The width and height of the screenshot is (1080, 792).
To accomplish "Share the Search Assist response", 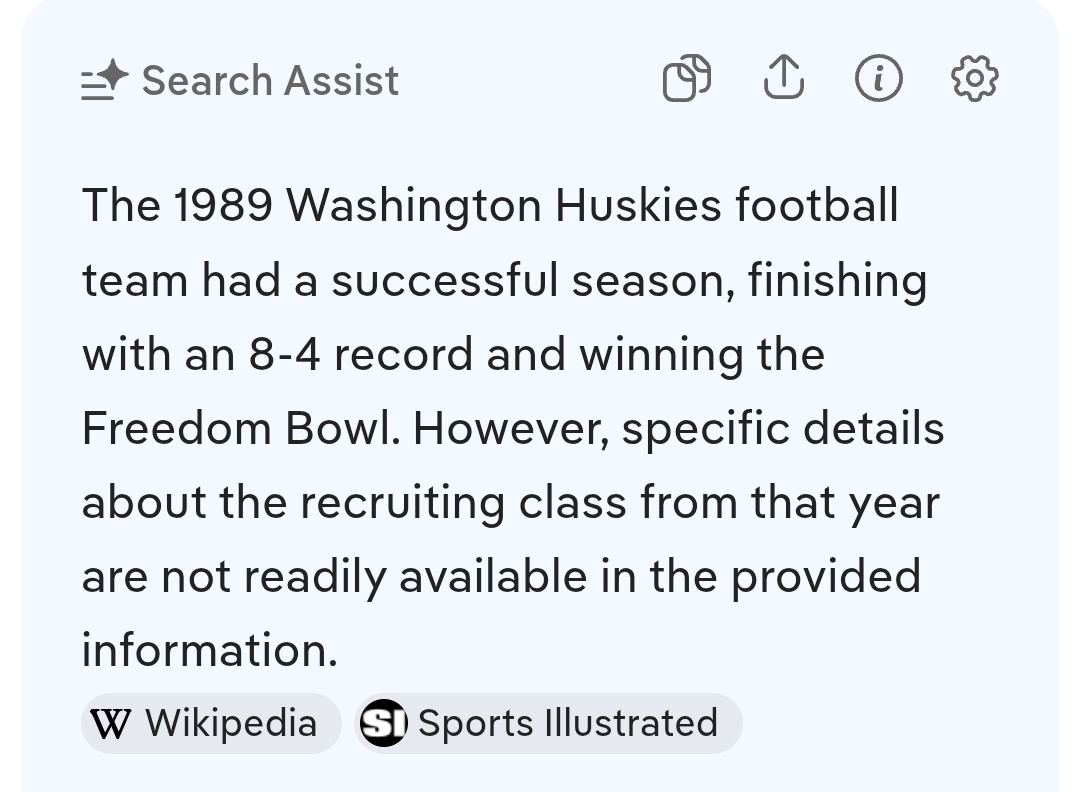I will tap(783, 78).
